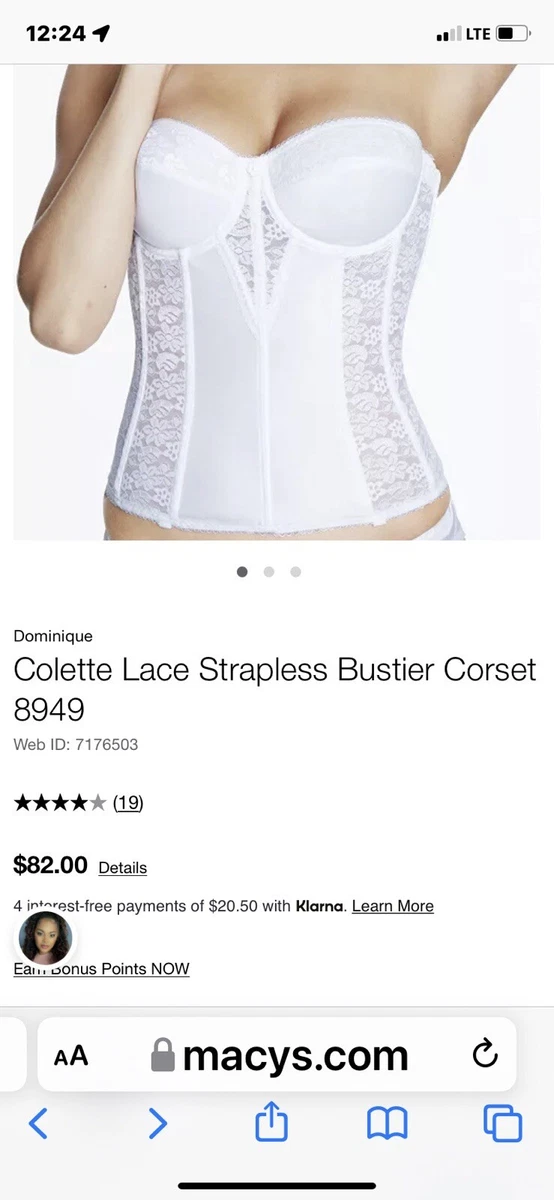Open the Dominique brand link
The height and width of the screenshot is (1200, 554).
coord(53,636)
